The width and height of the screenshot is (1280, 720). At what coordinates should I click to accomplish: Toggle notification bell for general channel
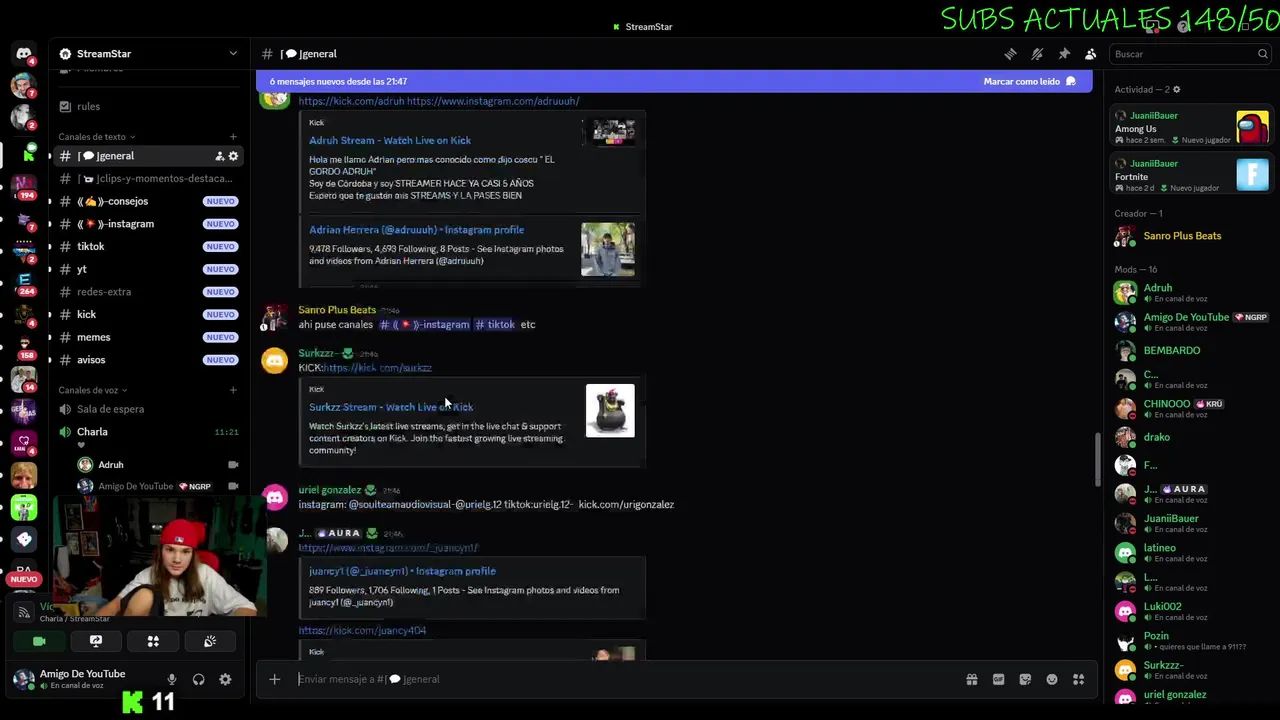[x=1037, y=54]
